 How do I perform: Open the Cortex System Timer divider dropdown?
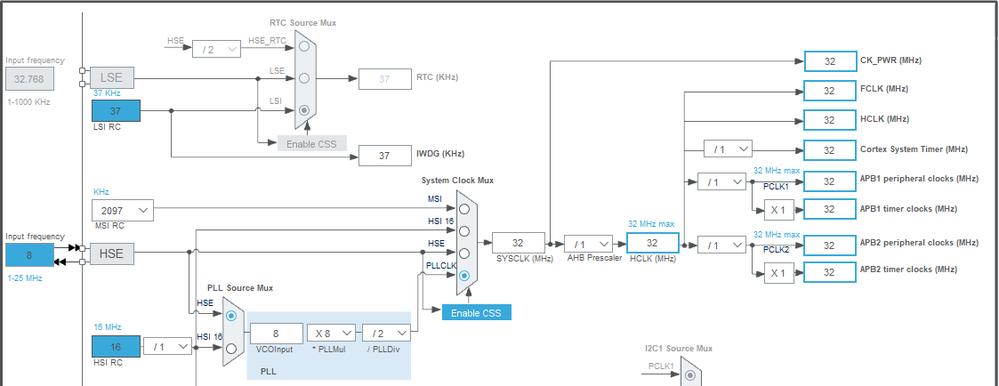728,149
